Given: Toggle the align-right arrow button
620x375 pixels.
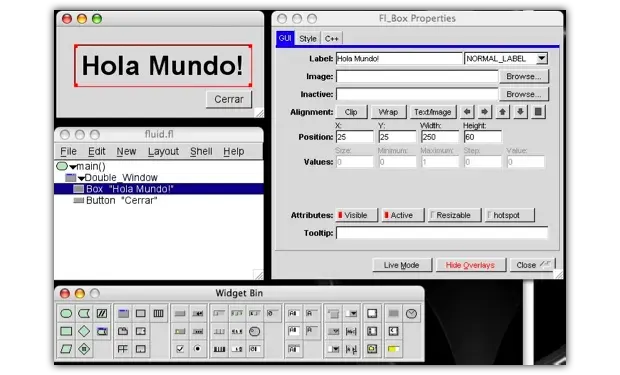Looking at the screenshot, I should click(x=484, y=112).
